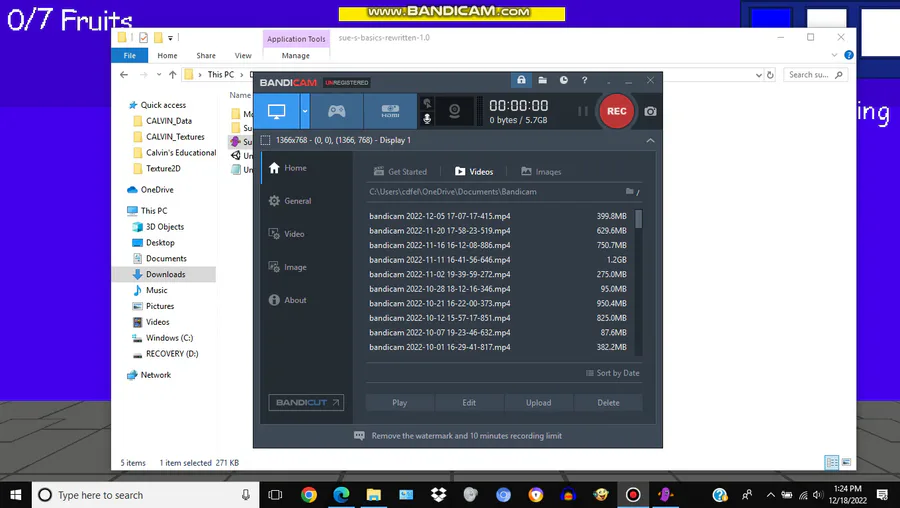This screenshot has width=900, height=508.
Task: Toggle webcam overlay icon
Action: 454,111
